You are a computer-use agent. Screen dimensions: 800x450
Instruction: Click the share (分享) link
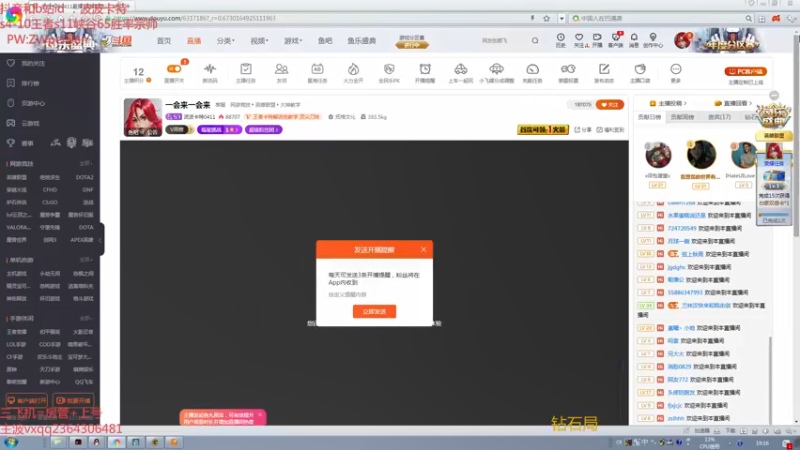pyautogui.click(x=583, y=130)
